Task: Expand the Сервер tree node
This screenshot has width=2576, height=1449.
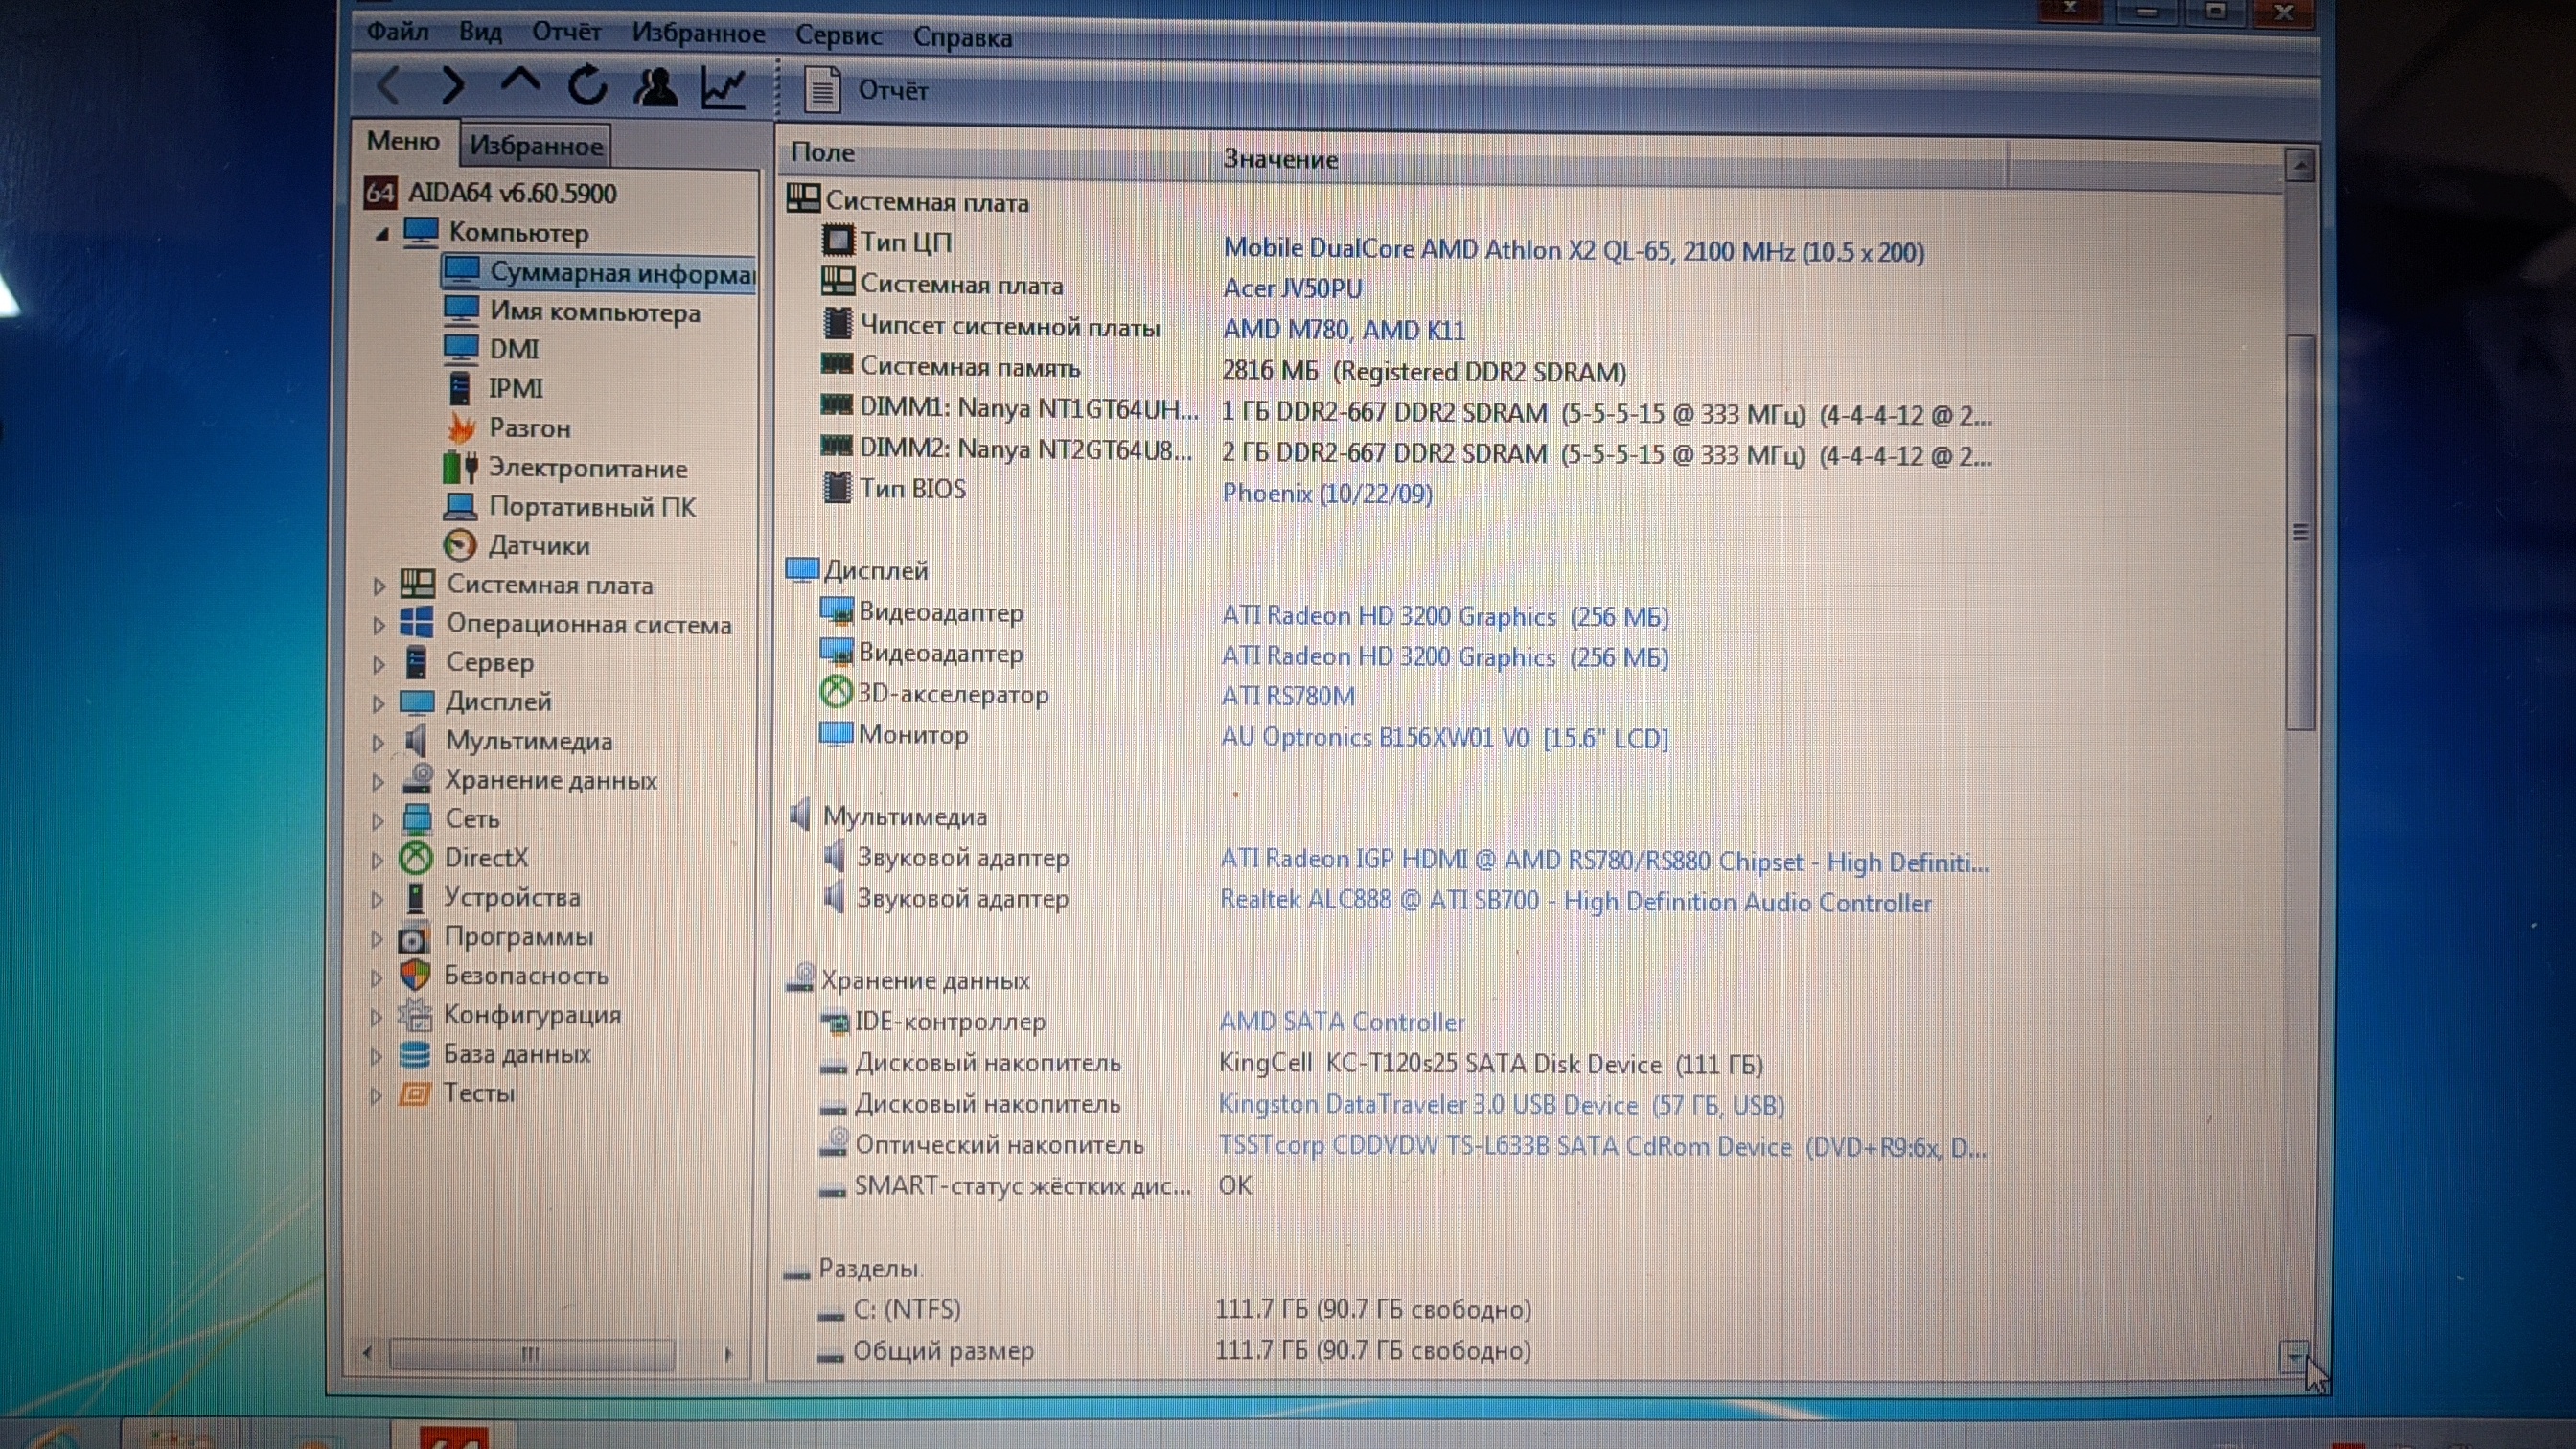Action: pyautogui.click(x=378, y=664)
